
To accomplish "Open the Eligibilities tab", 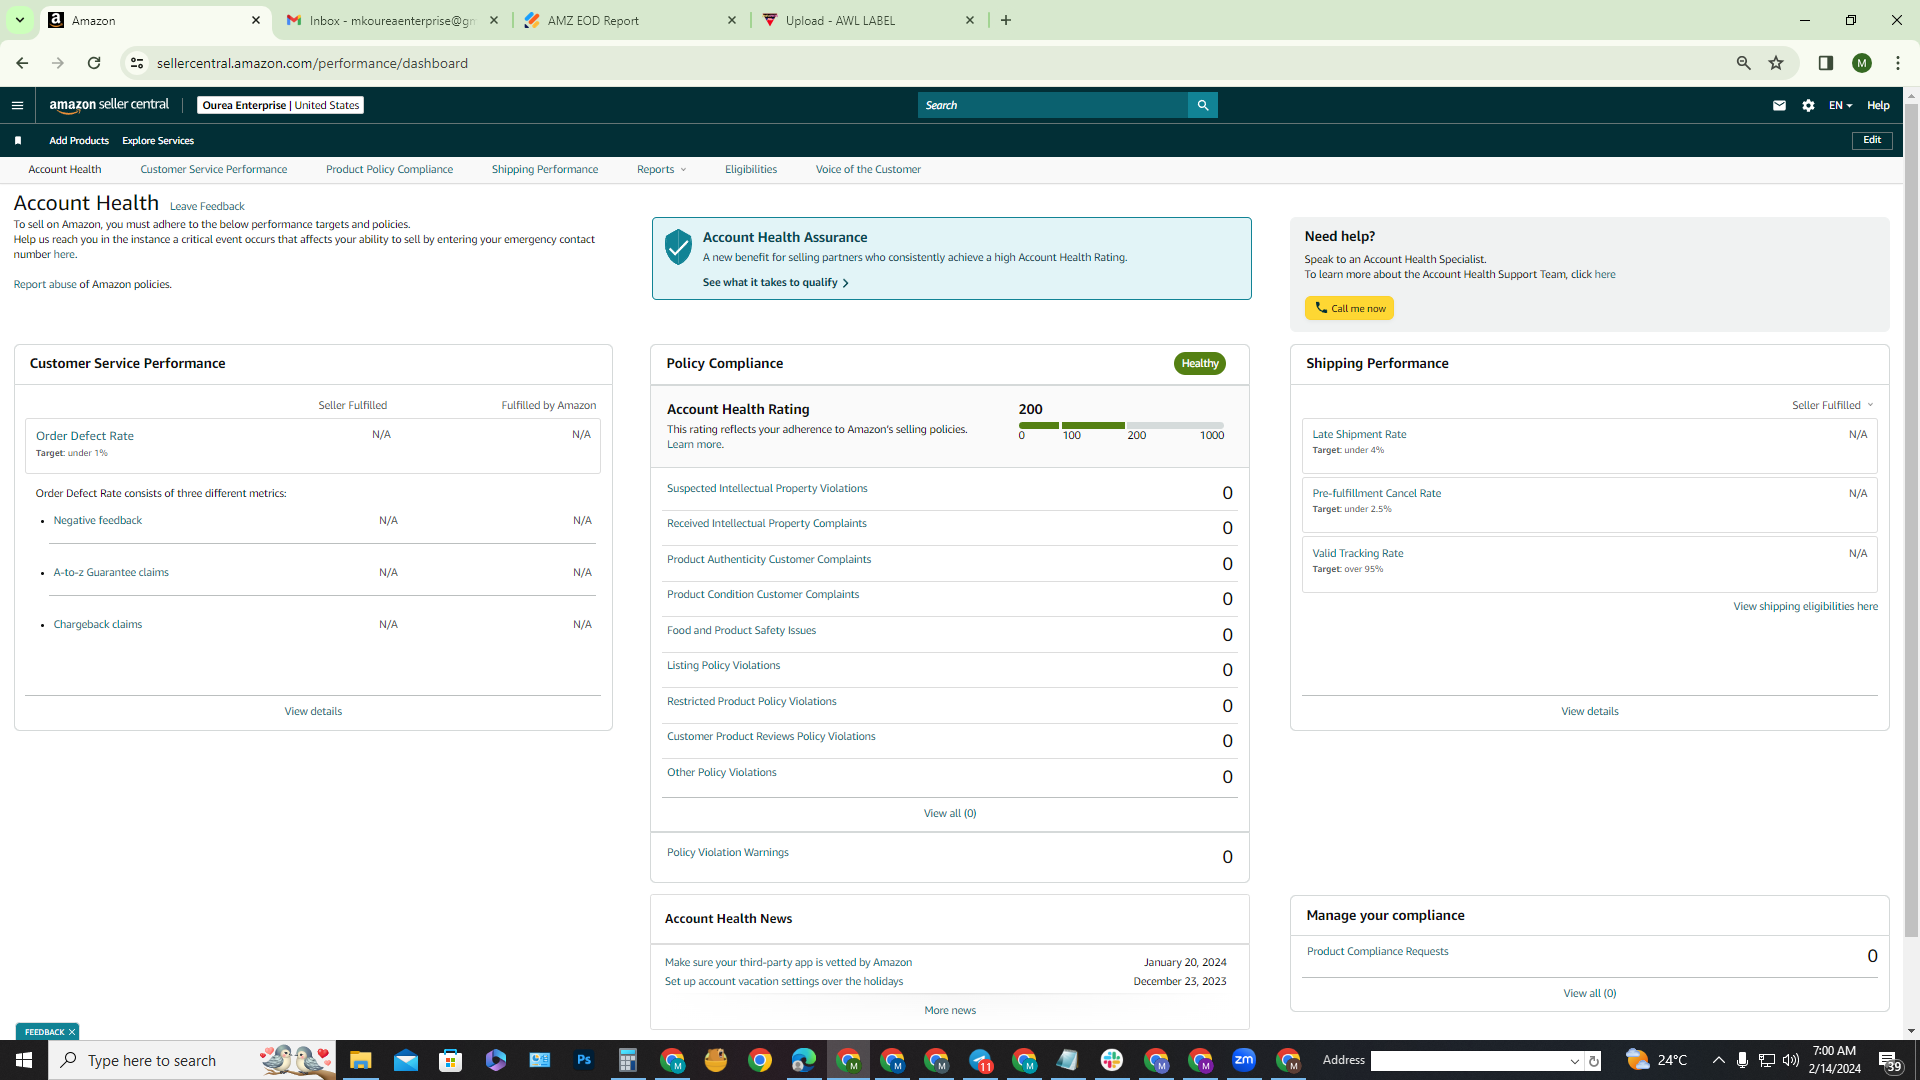I will pos(751,170).
